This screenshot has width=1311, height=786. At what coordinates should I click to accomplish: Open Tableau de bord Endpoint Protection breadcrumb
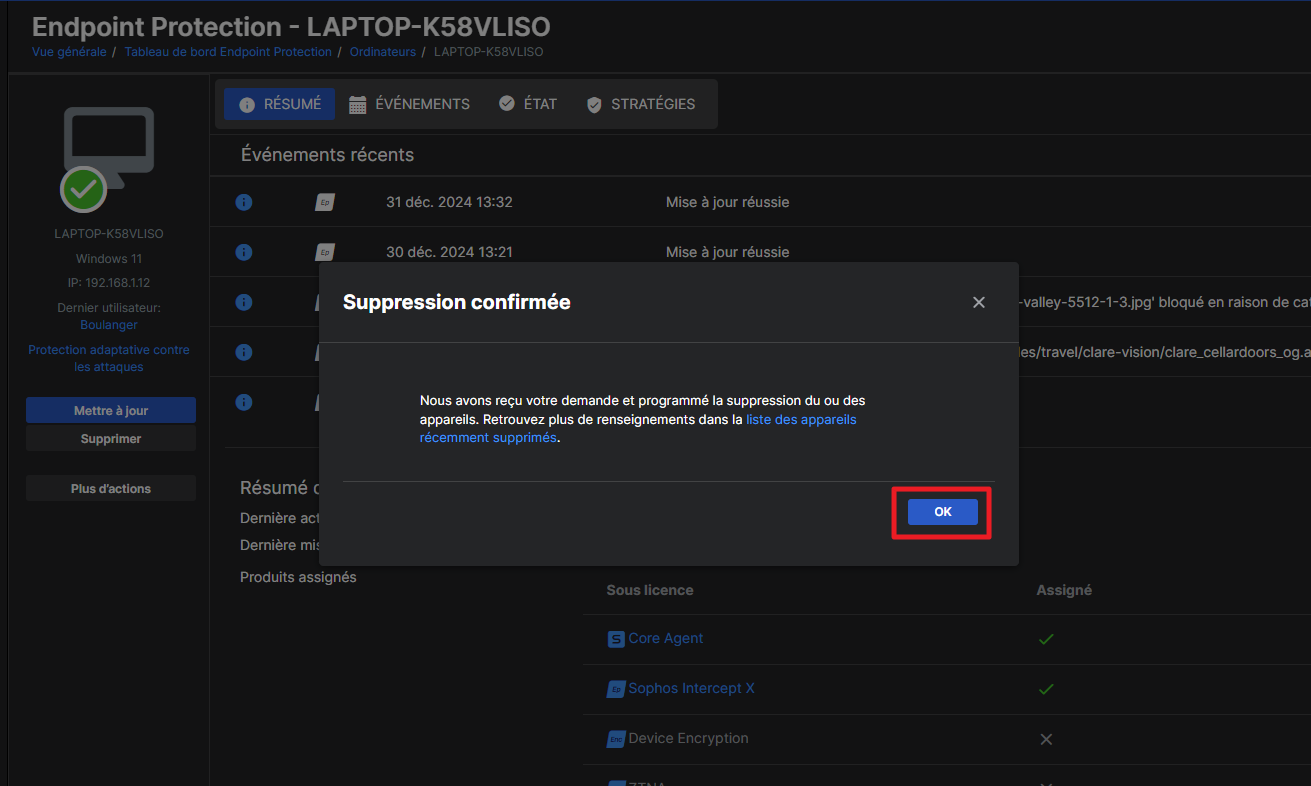228,52
